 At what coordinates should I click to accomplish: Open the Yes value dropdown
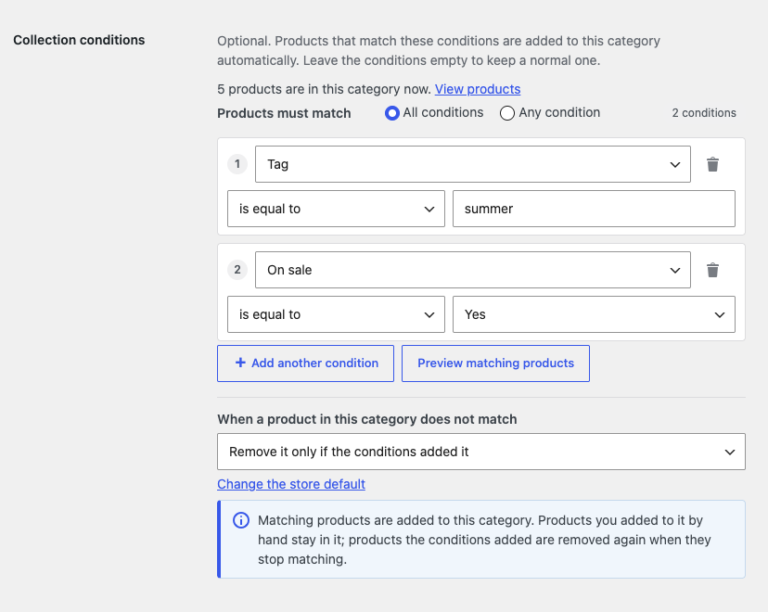coord(594,314)
